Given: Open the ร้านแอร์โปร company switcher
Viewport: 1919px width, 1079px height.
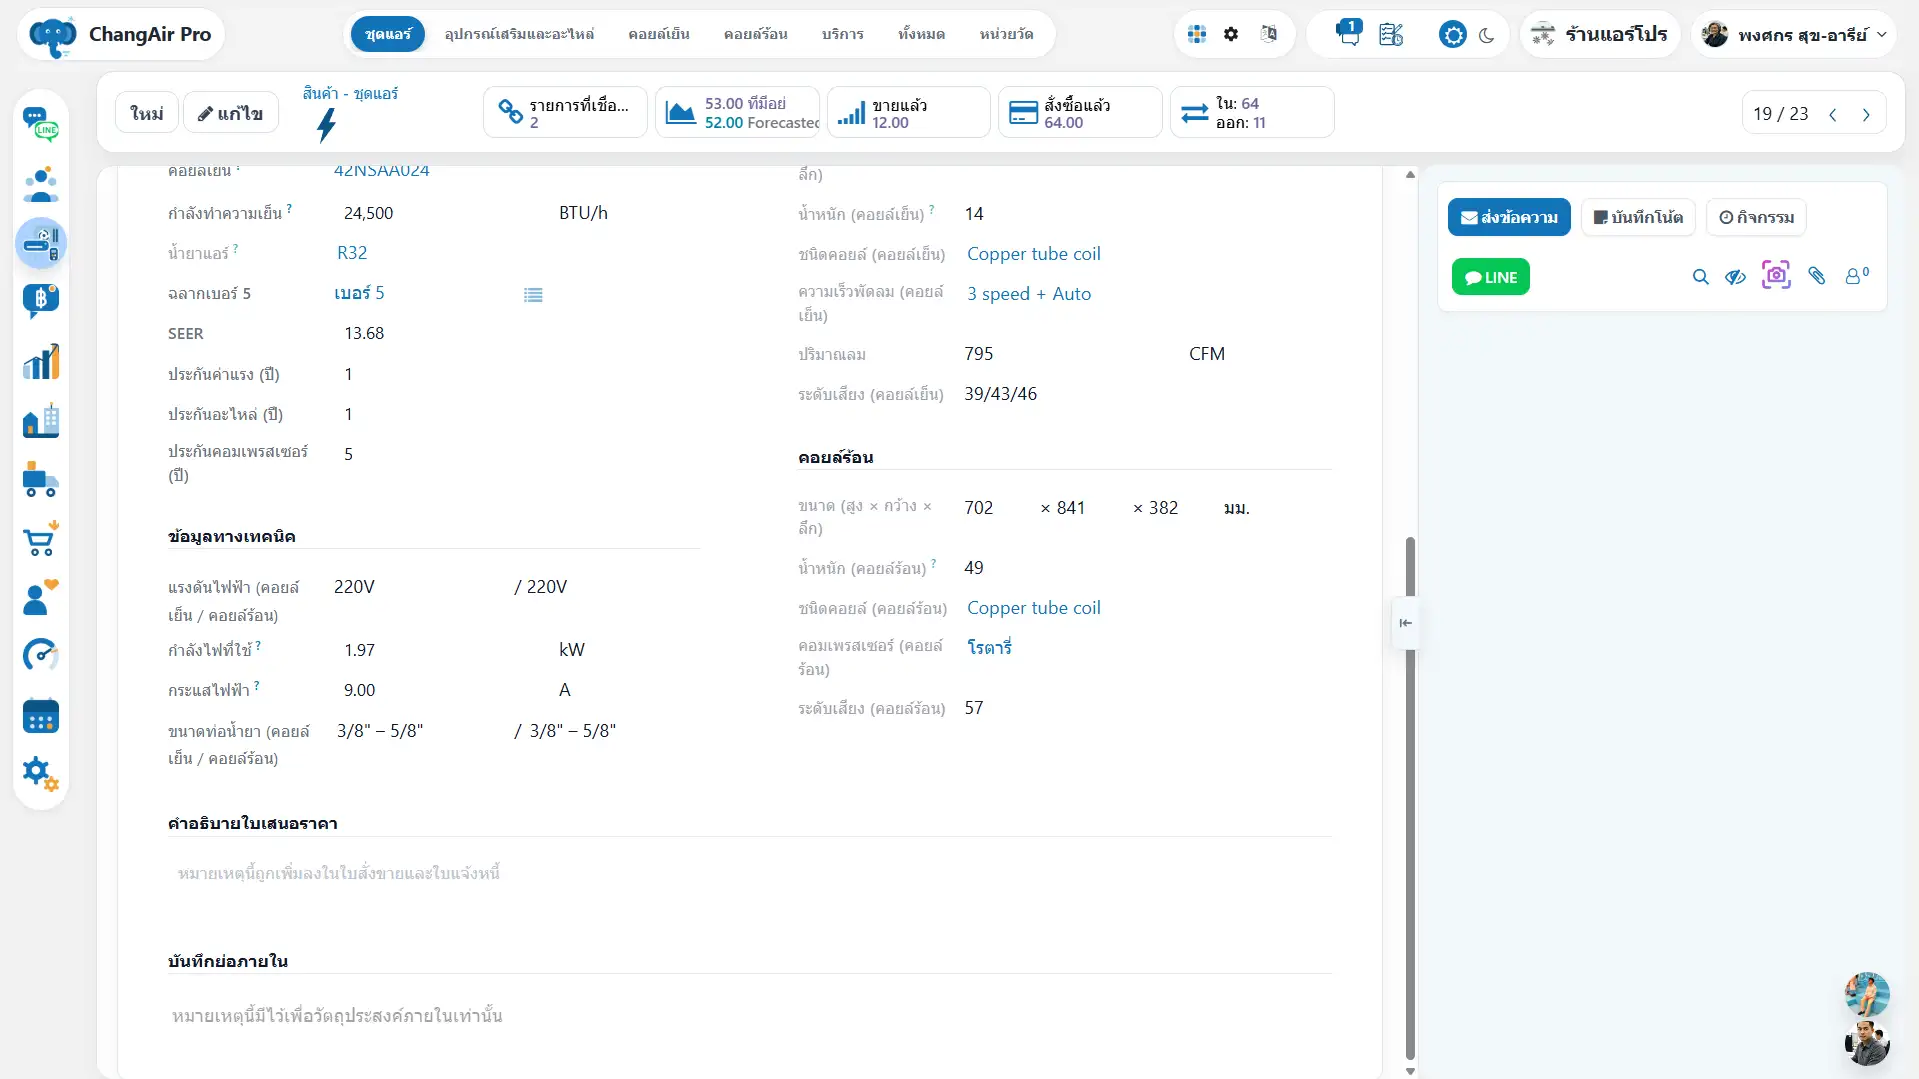Looking at the screenshot, I should pos(1600,35).
